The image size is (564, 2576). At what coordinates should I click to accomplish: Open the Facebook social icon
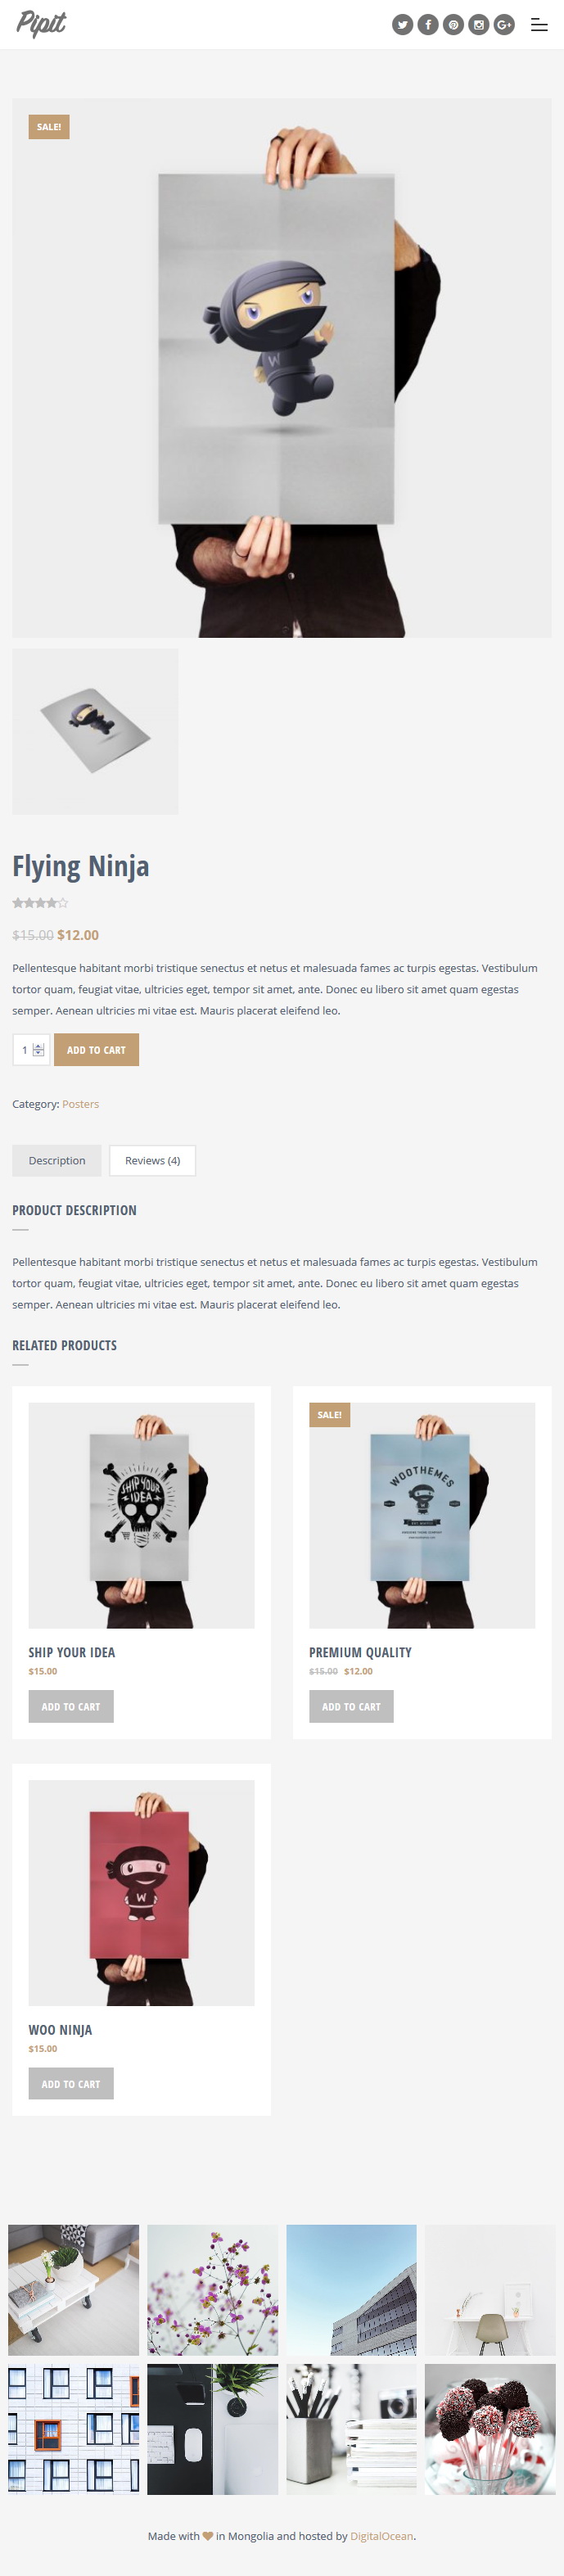[x=428, y=25]
